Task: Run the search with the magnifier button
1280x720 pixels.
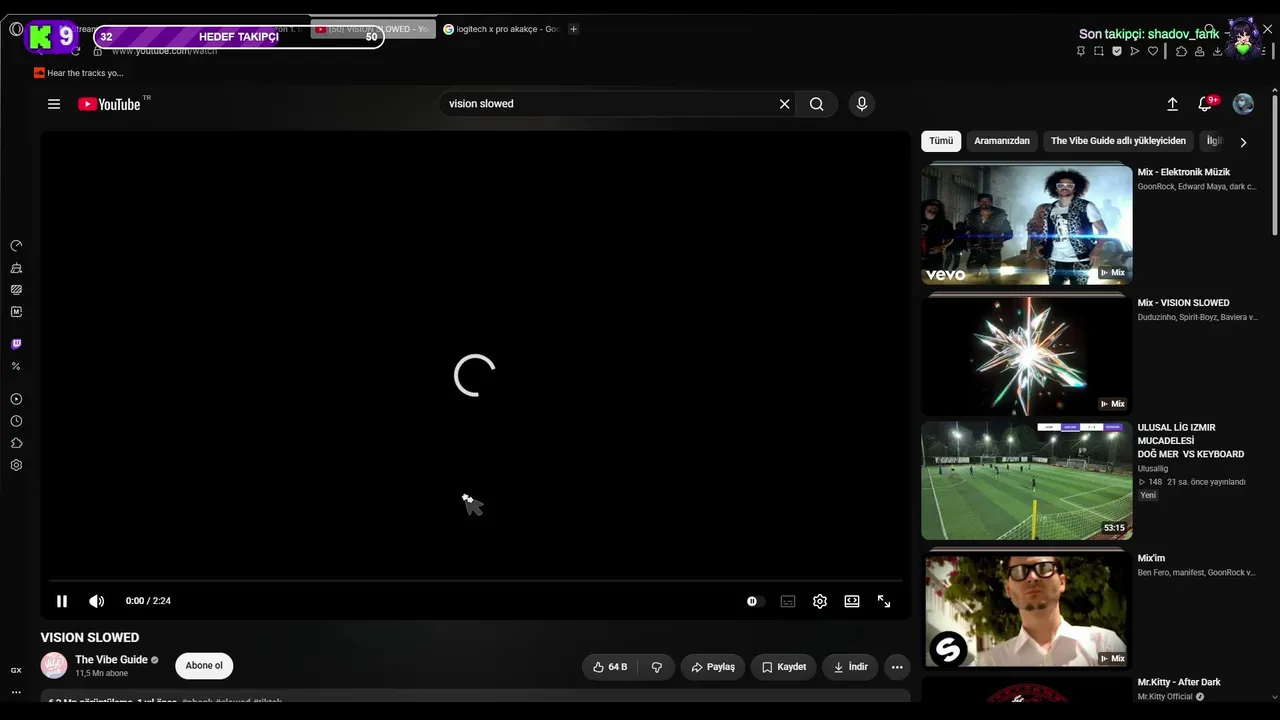Action: click(817, 104)
